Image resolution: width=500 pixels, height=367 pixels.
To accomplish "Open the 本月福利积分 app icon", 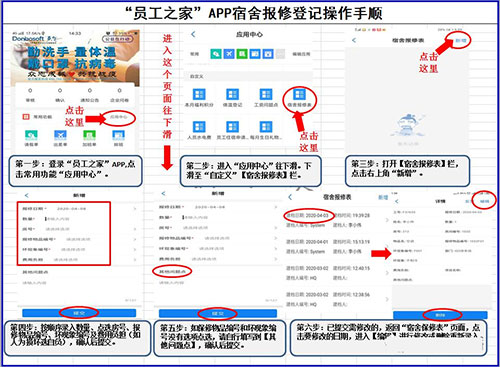I will click(x=199, y=94).
